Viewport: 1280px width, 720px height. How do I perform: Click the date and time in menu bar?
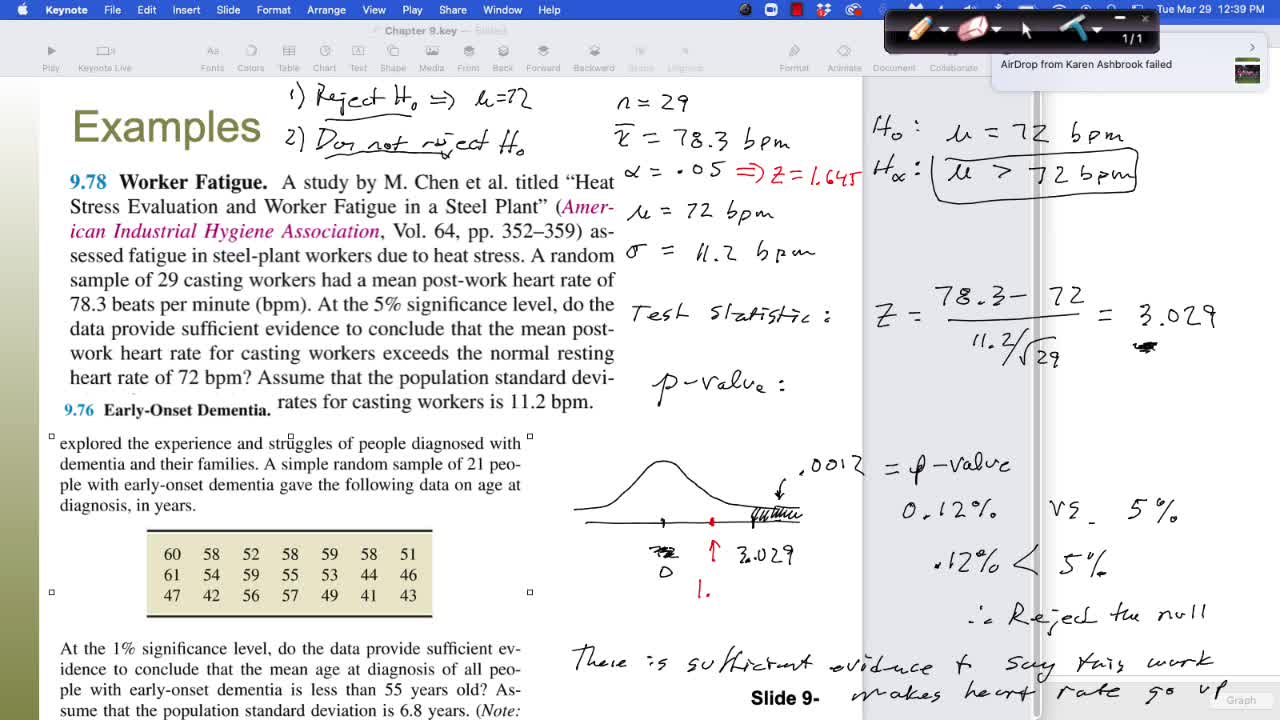pyautogui.click(x=1210, y=10)
